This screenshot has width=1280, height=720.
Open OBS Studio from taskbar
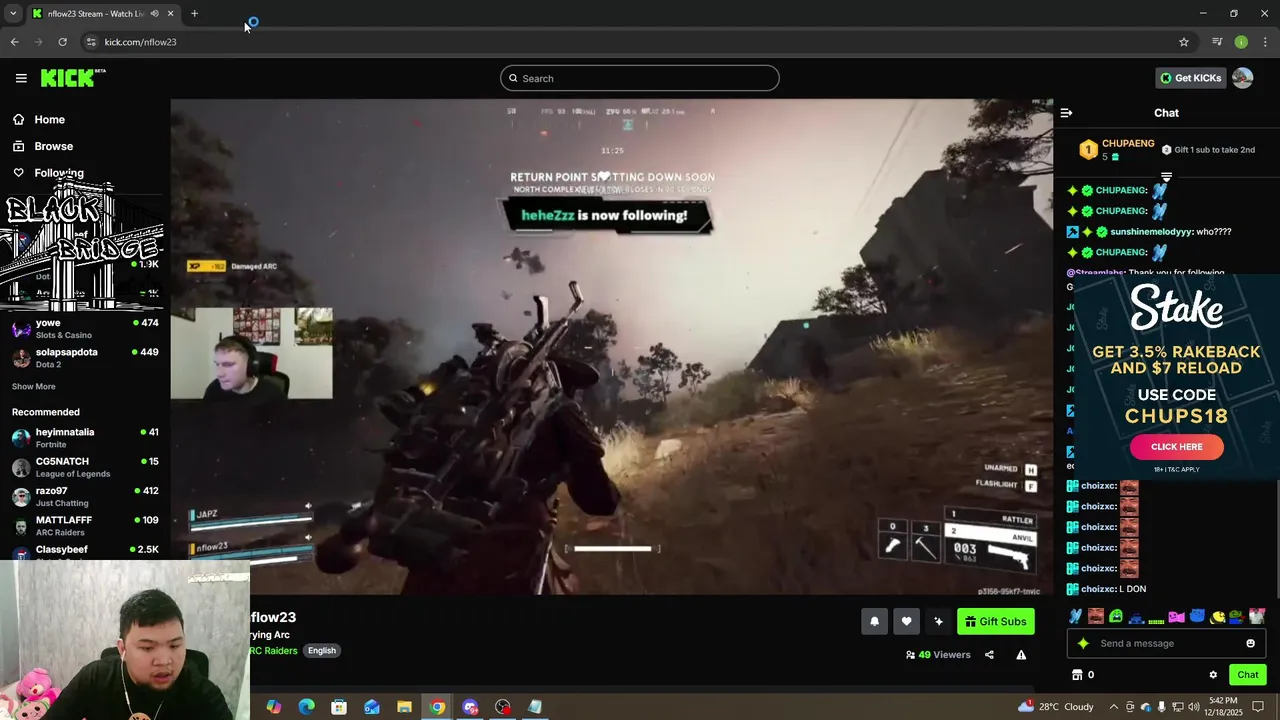point(503,707)
